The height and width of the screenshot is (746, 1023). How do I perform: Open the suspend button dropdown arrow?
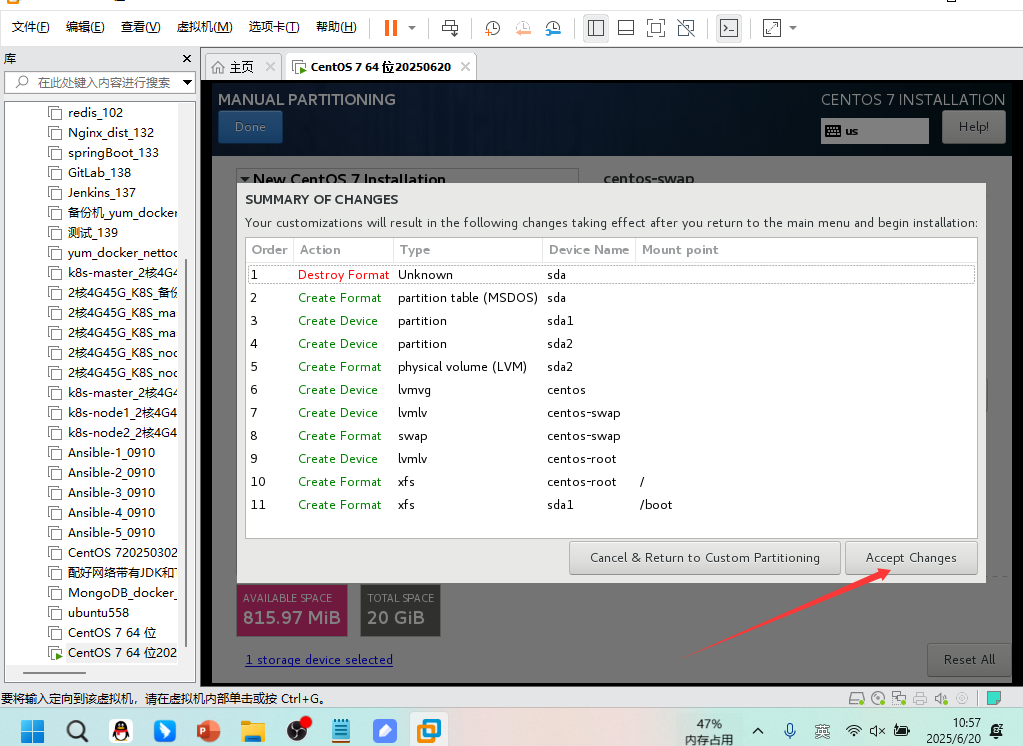(412, 28)
